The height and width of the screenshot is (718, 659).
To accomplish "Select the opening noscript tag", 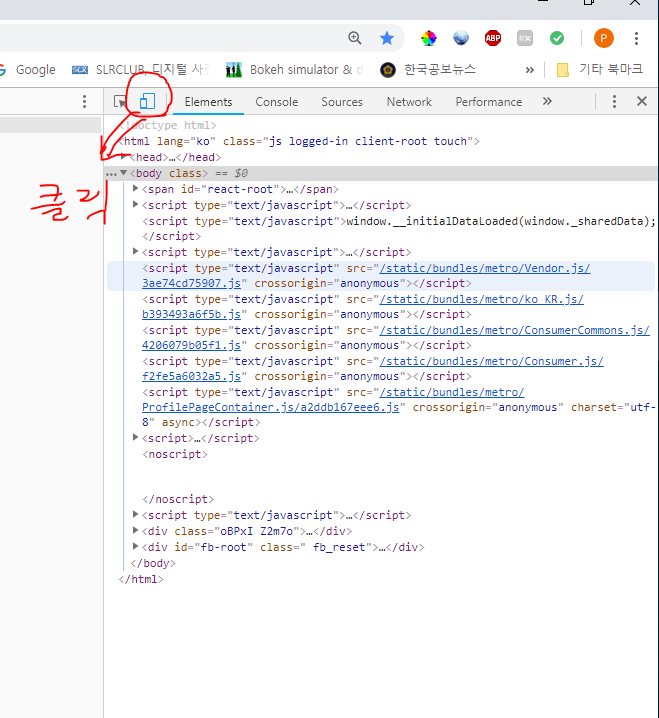I will (x=174, y=454).
